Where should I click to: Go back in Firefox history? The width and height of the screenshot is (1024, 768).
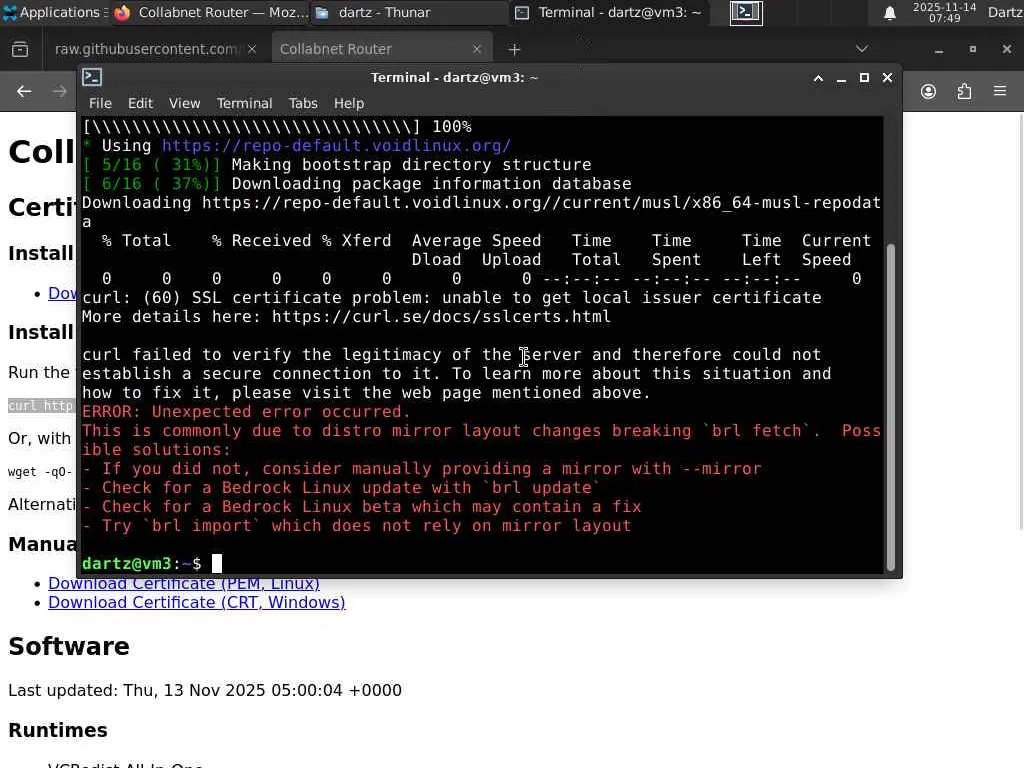click(x=24, y=91)
